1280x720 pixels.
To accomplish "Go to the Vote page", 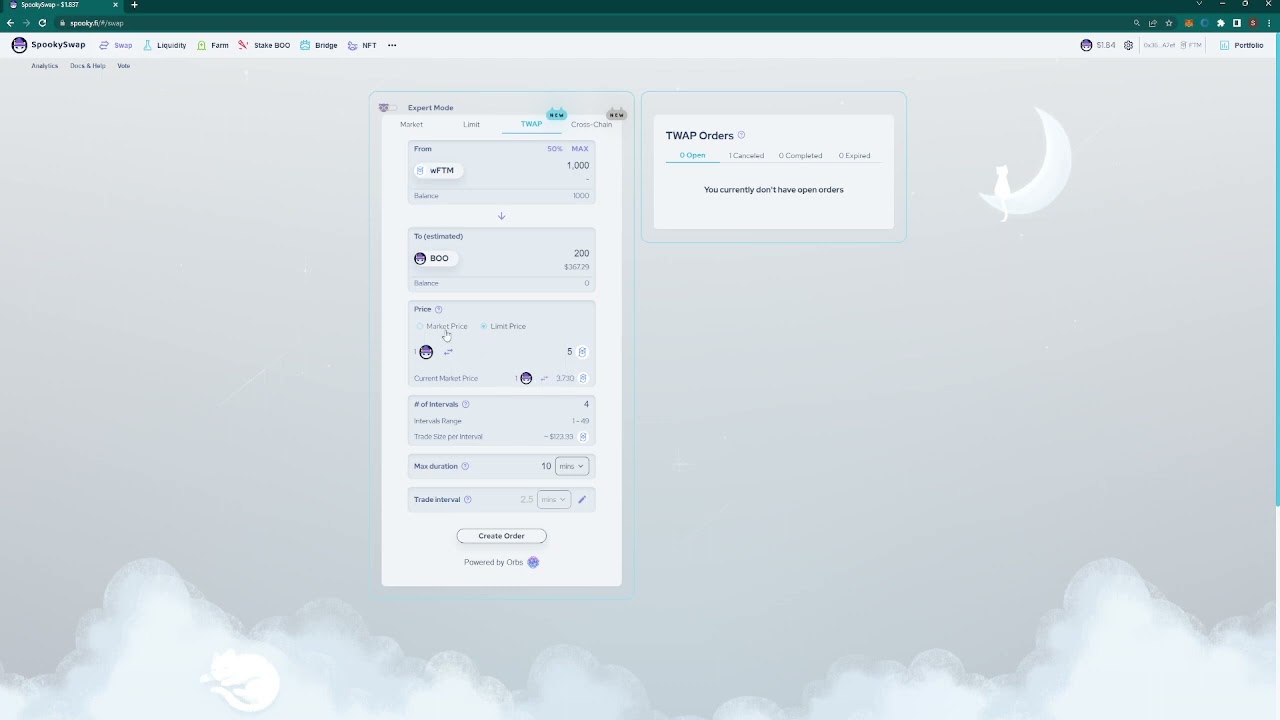I will click(x=123, y=66).
